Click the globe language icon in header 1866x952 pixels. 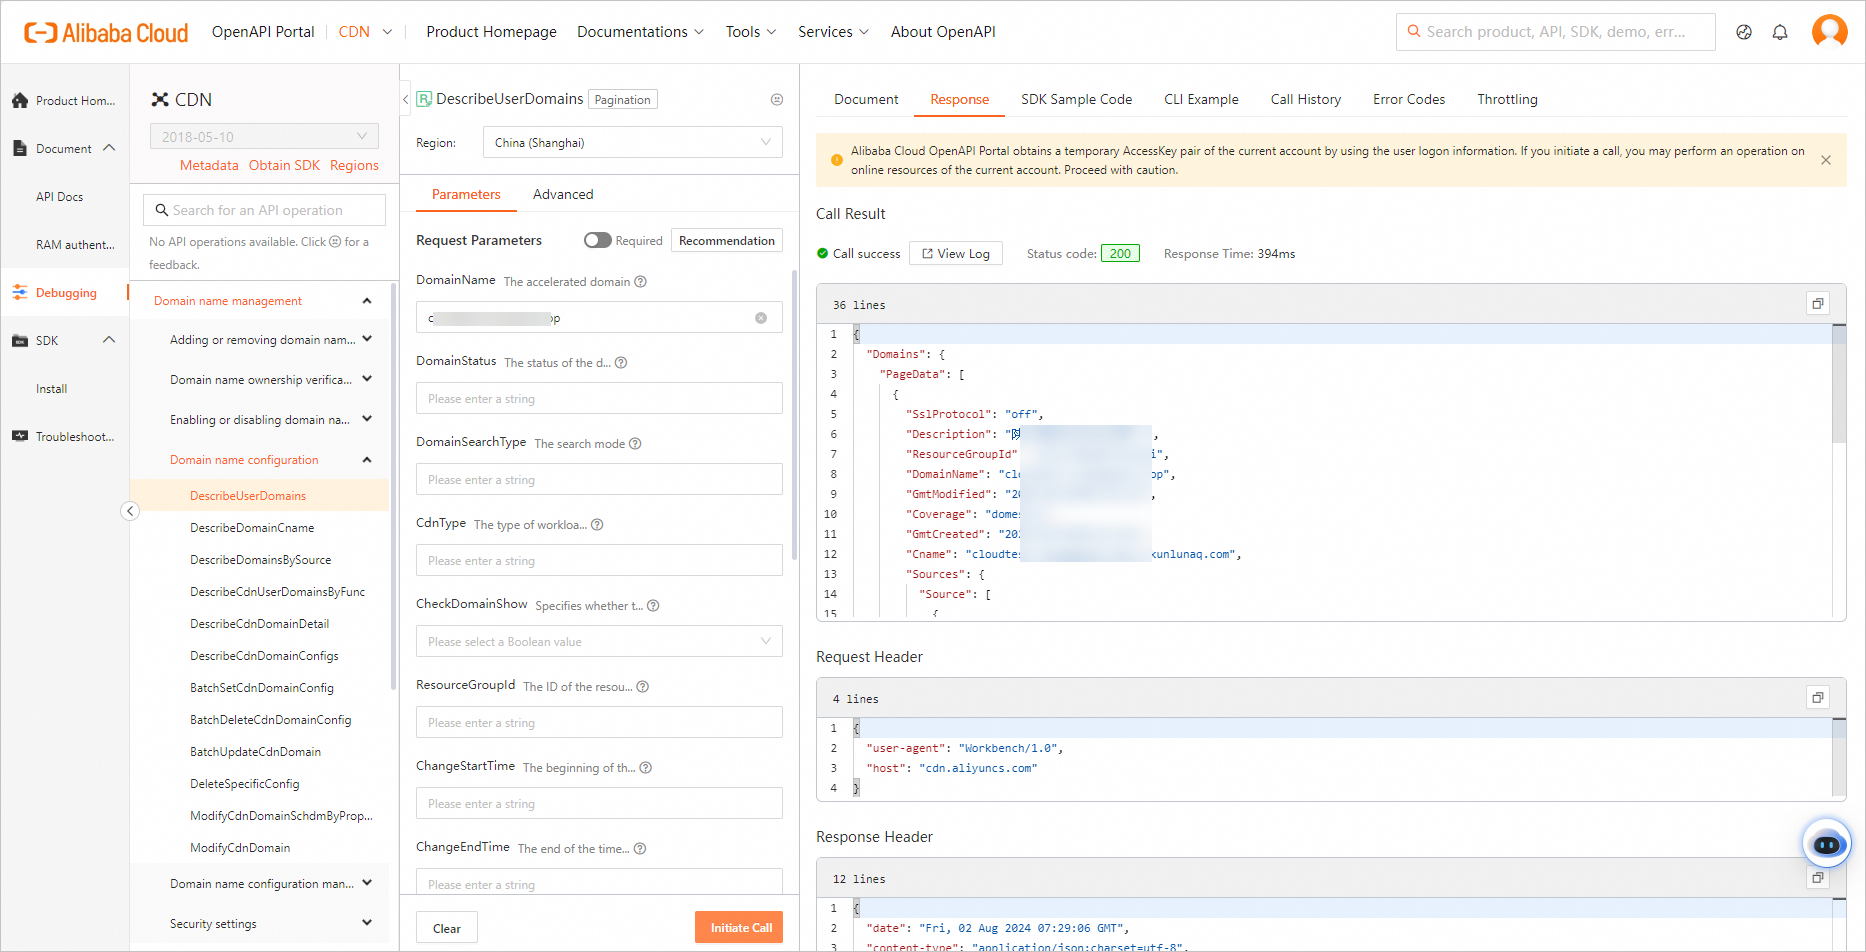[x=1744, y=32]
